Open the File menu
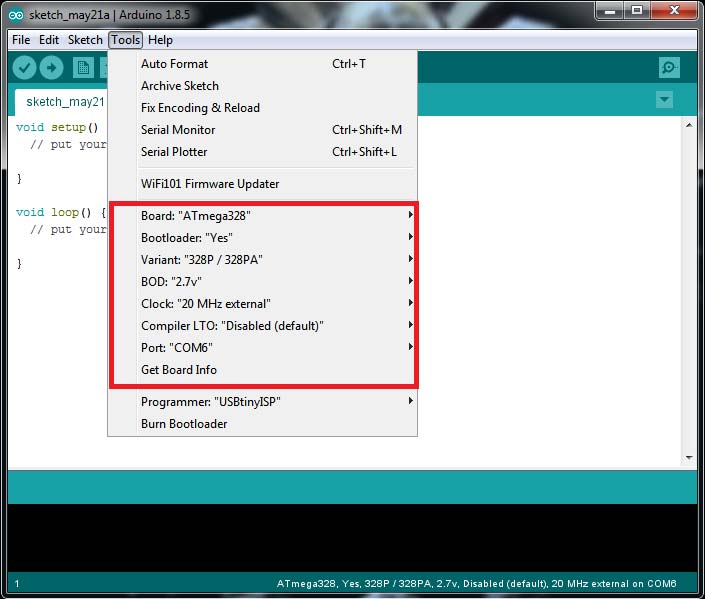Viewport: 705px width, 599px height. pyautogui.click(x=21, y=40)
